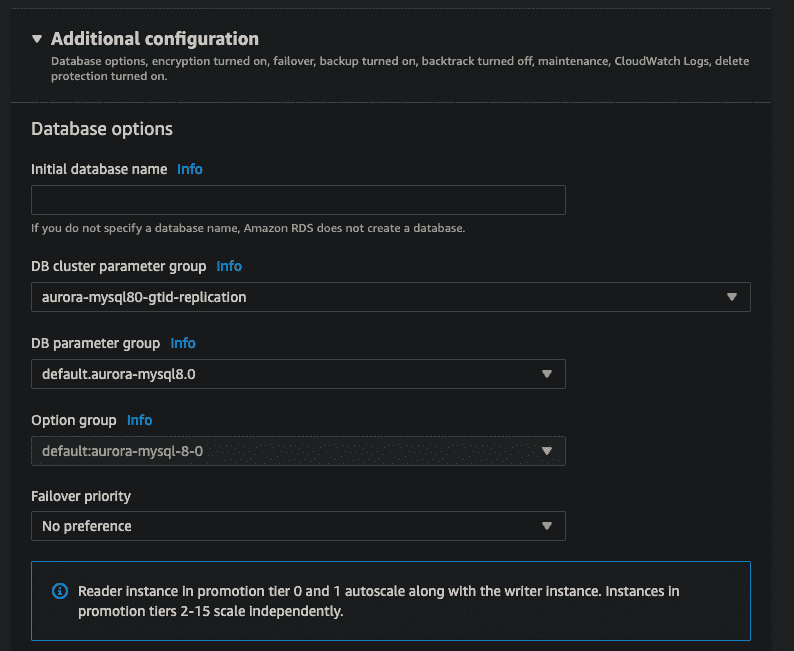Click the arrow icon of Failover priority
The image size is (794, 651).
tap(546, 526)
